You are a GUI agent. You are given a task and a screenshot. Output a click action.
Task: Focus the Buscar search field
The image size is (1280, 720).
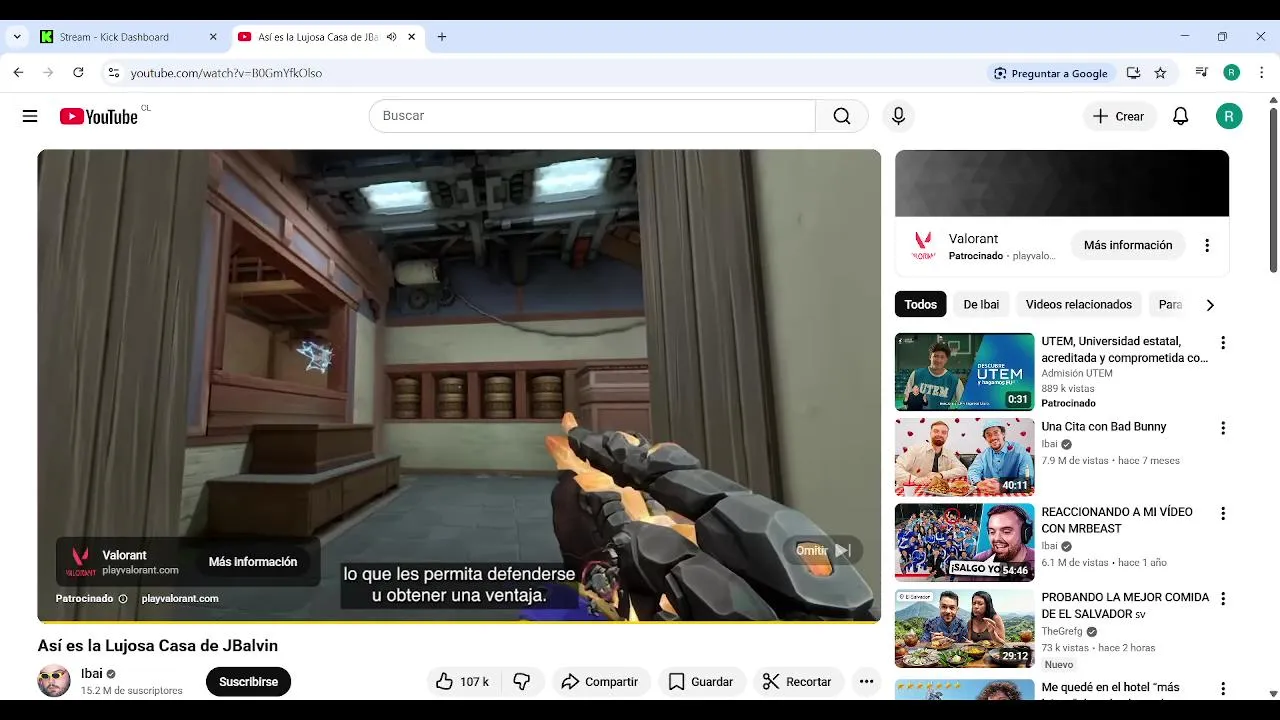592,116
